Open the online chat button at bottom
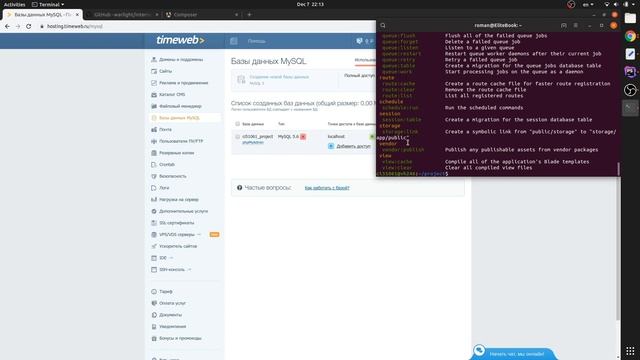Viewport: 640px width, 360px height. click(513, 353)
